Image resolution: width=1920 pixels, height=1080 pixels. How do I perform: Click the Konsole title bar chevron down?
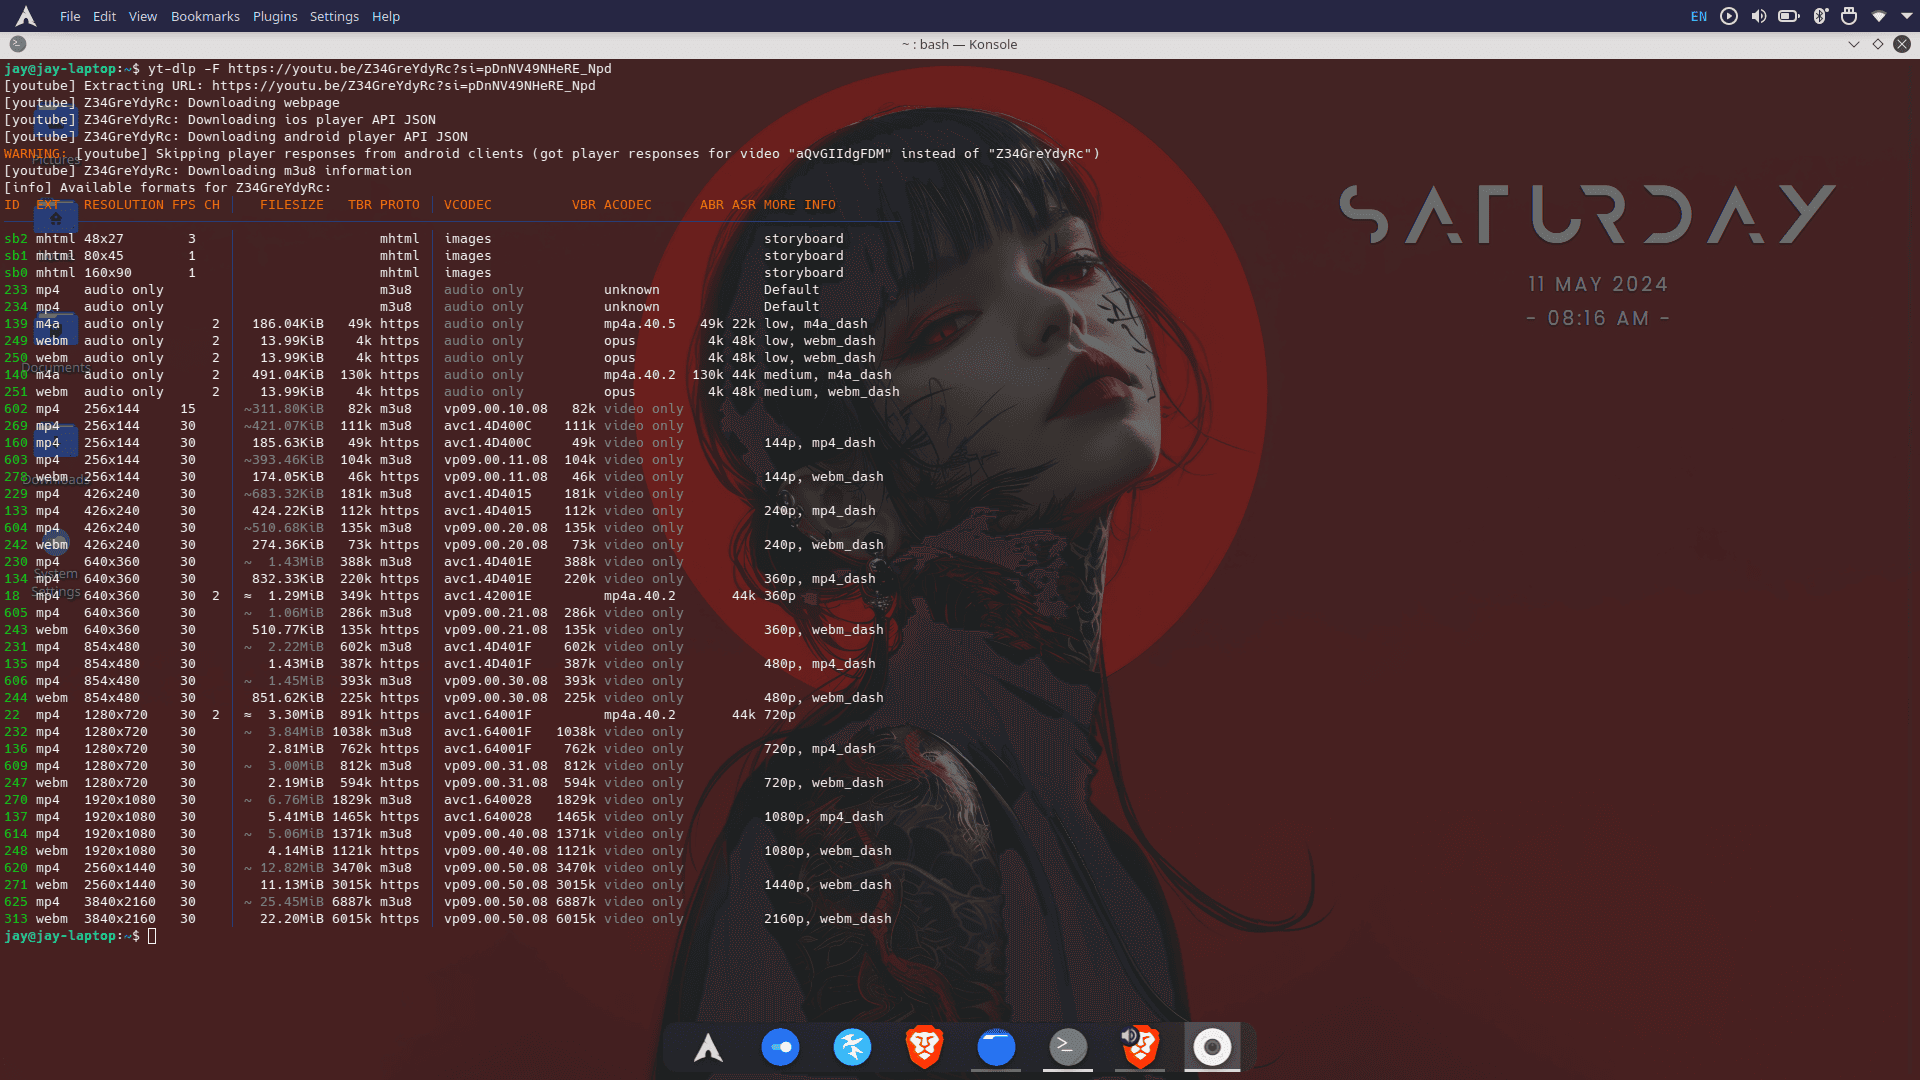[x=1854, y=44]
